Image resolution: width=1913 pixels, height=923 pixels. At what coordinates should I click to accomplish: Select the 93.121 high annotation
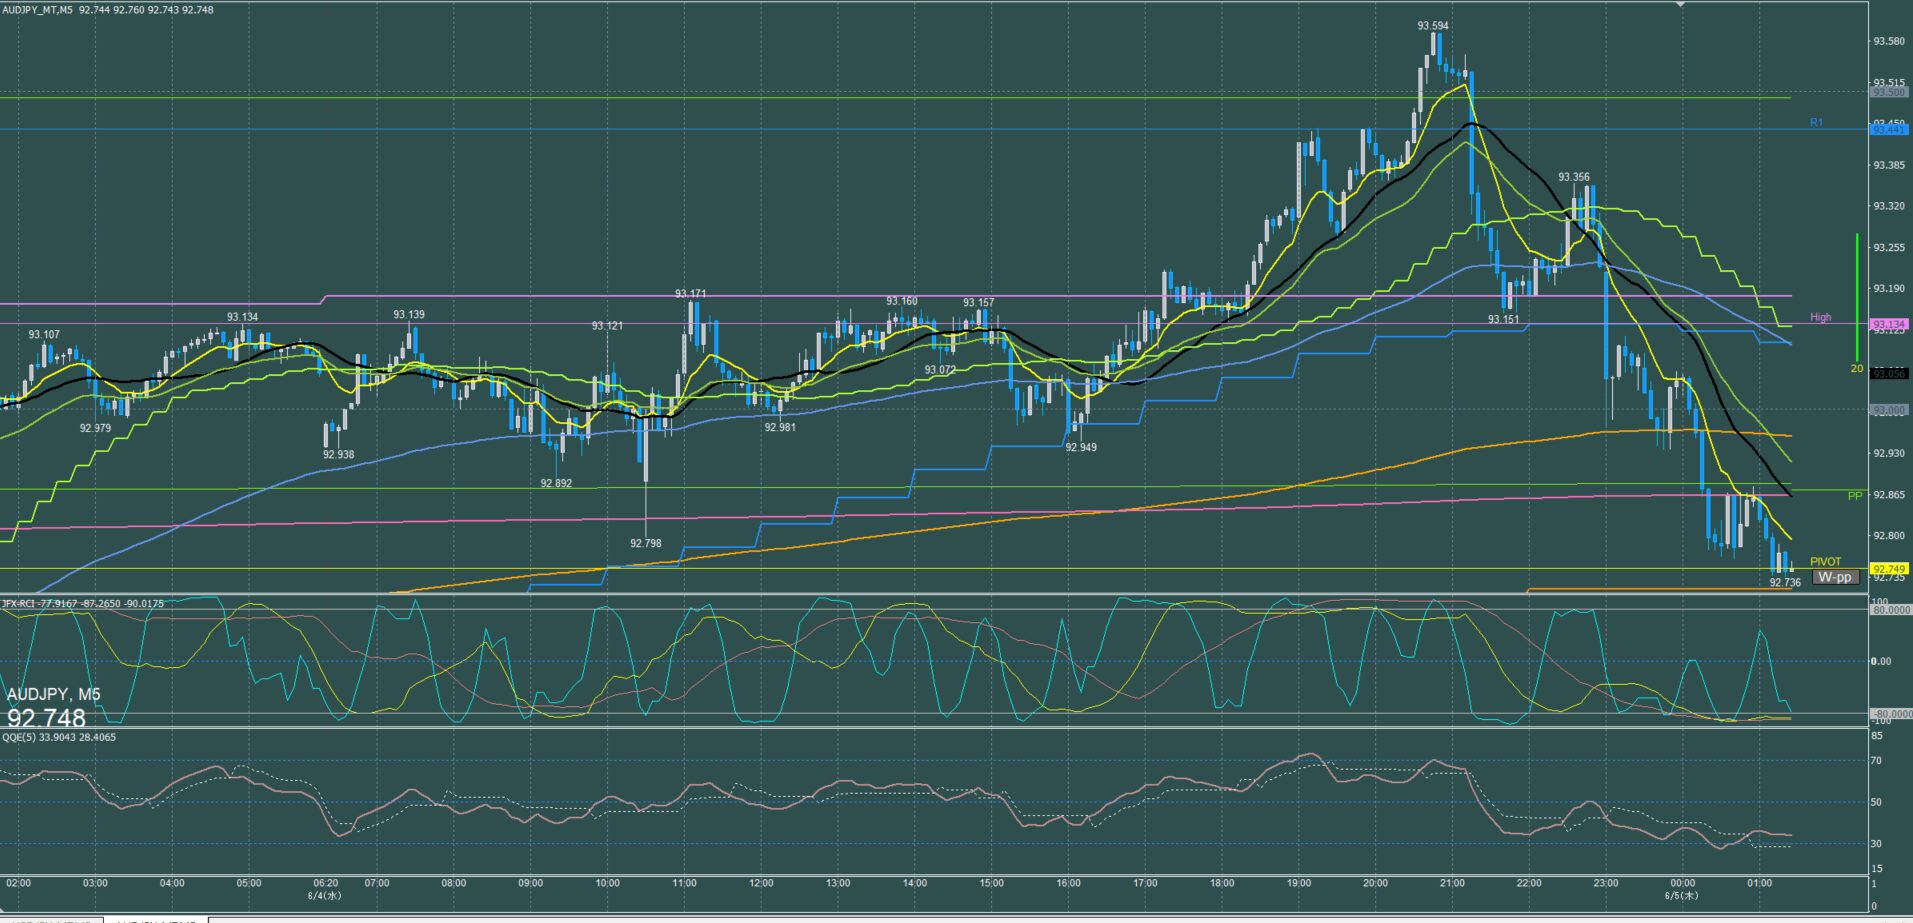(607, 326)
